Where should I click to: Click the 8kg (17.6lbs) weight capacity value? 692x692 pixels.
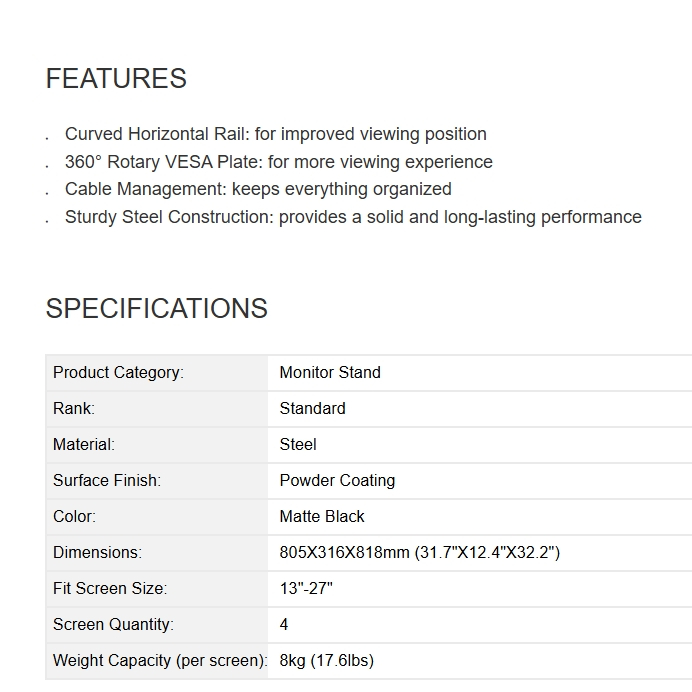point(327,661)
